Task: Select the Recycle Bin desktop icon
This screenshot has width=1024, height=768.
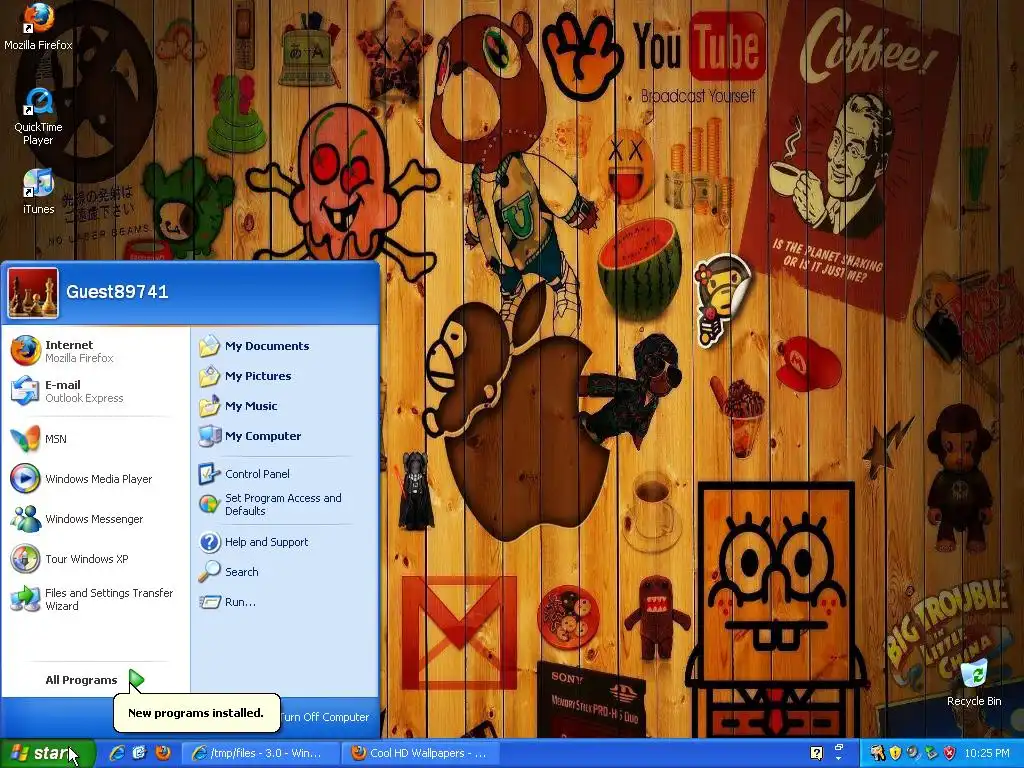Action: coord(974,682)
